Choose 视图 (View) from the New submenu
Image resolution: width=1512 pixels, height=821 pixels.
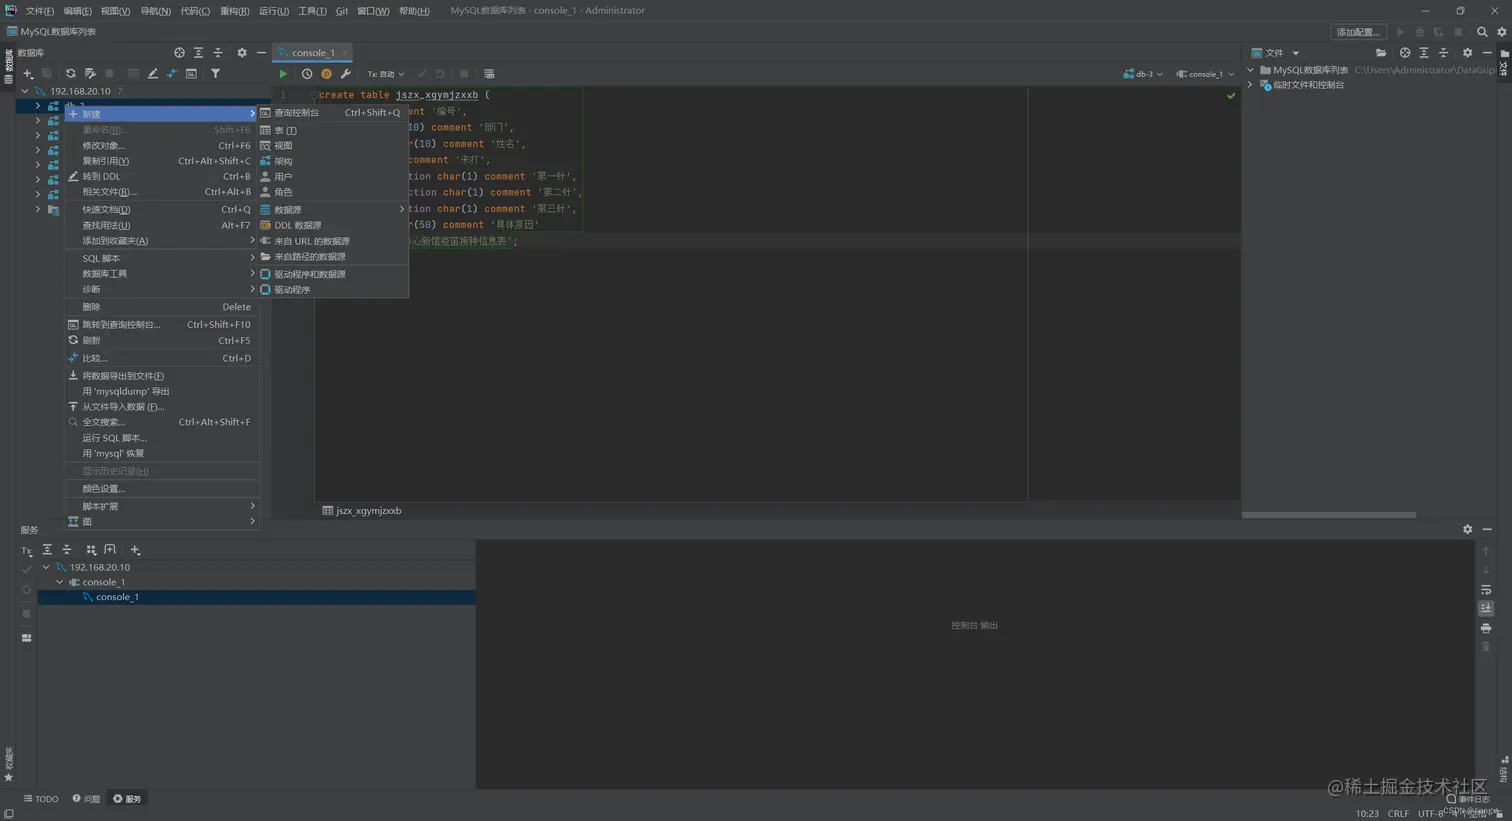pos(333,145)
